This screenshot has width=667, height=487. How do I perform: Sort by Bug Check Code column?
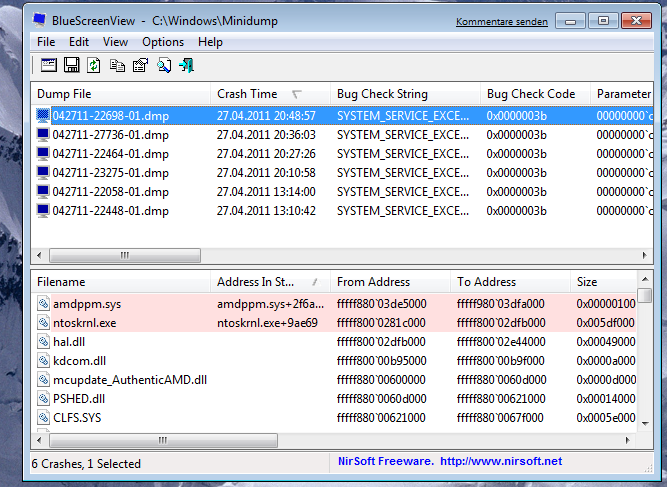click(x=536, y=94)
